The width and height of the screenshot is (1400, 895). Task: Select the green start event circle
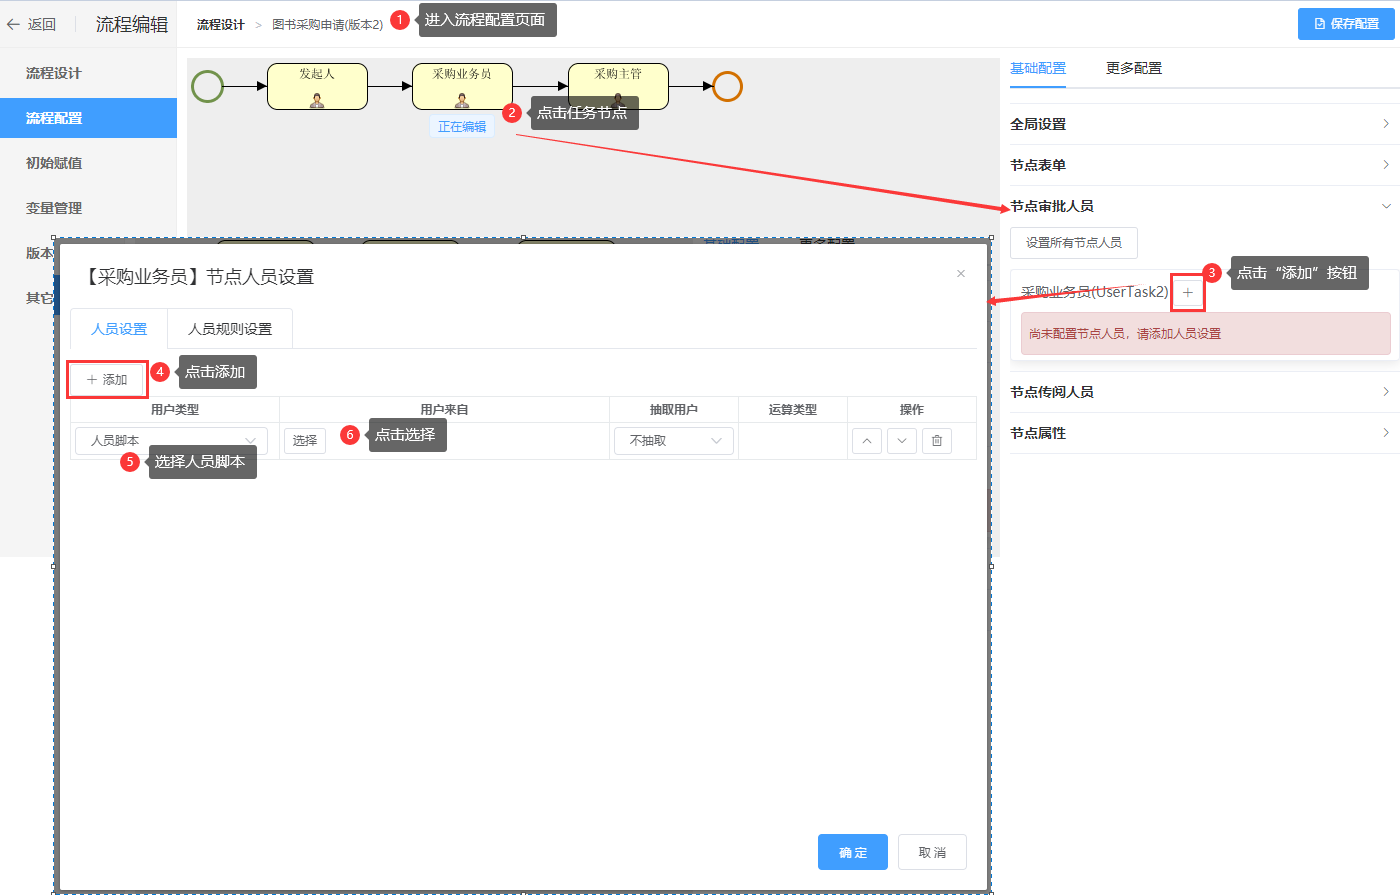(207, 86)
